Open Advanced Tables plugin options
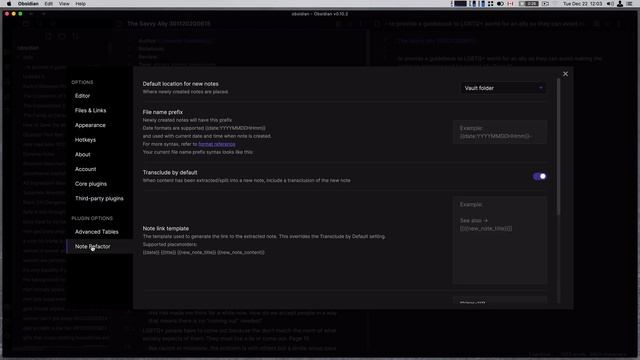640x360 pixels. point(97,232)
